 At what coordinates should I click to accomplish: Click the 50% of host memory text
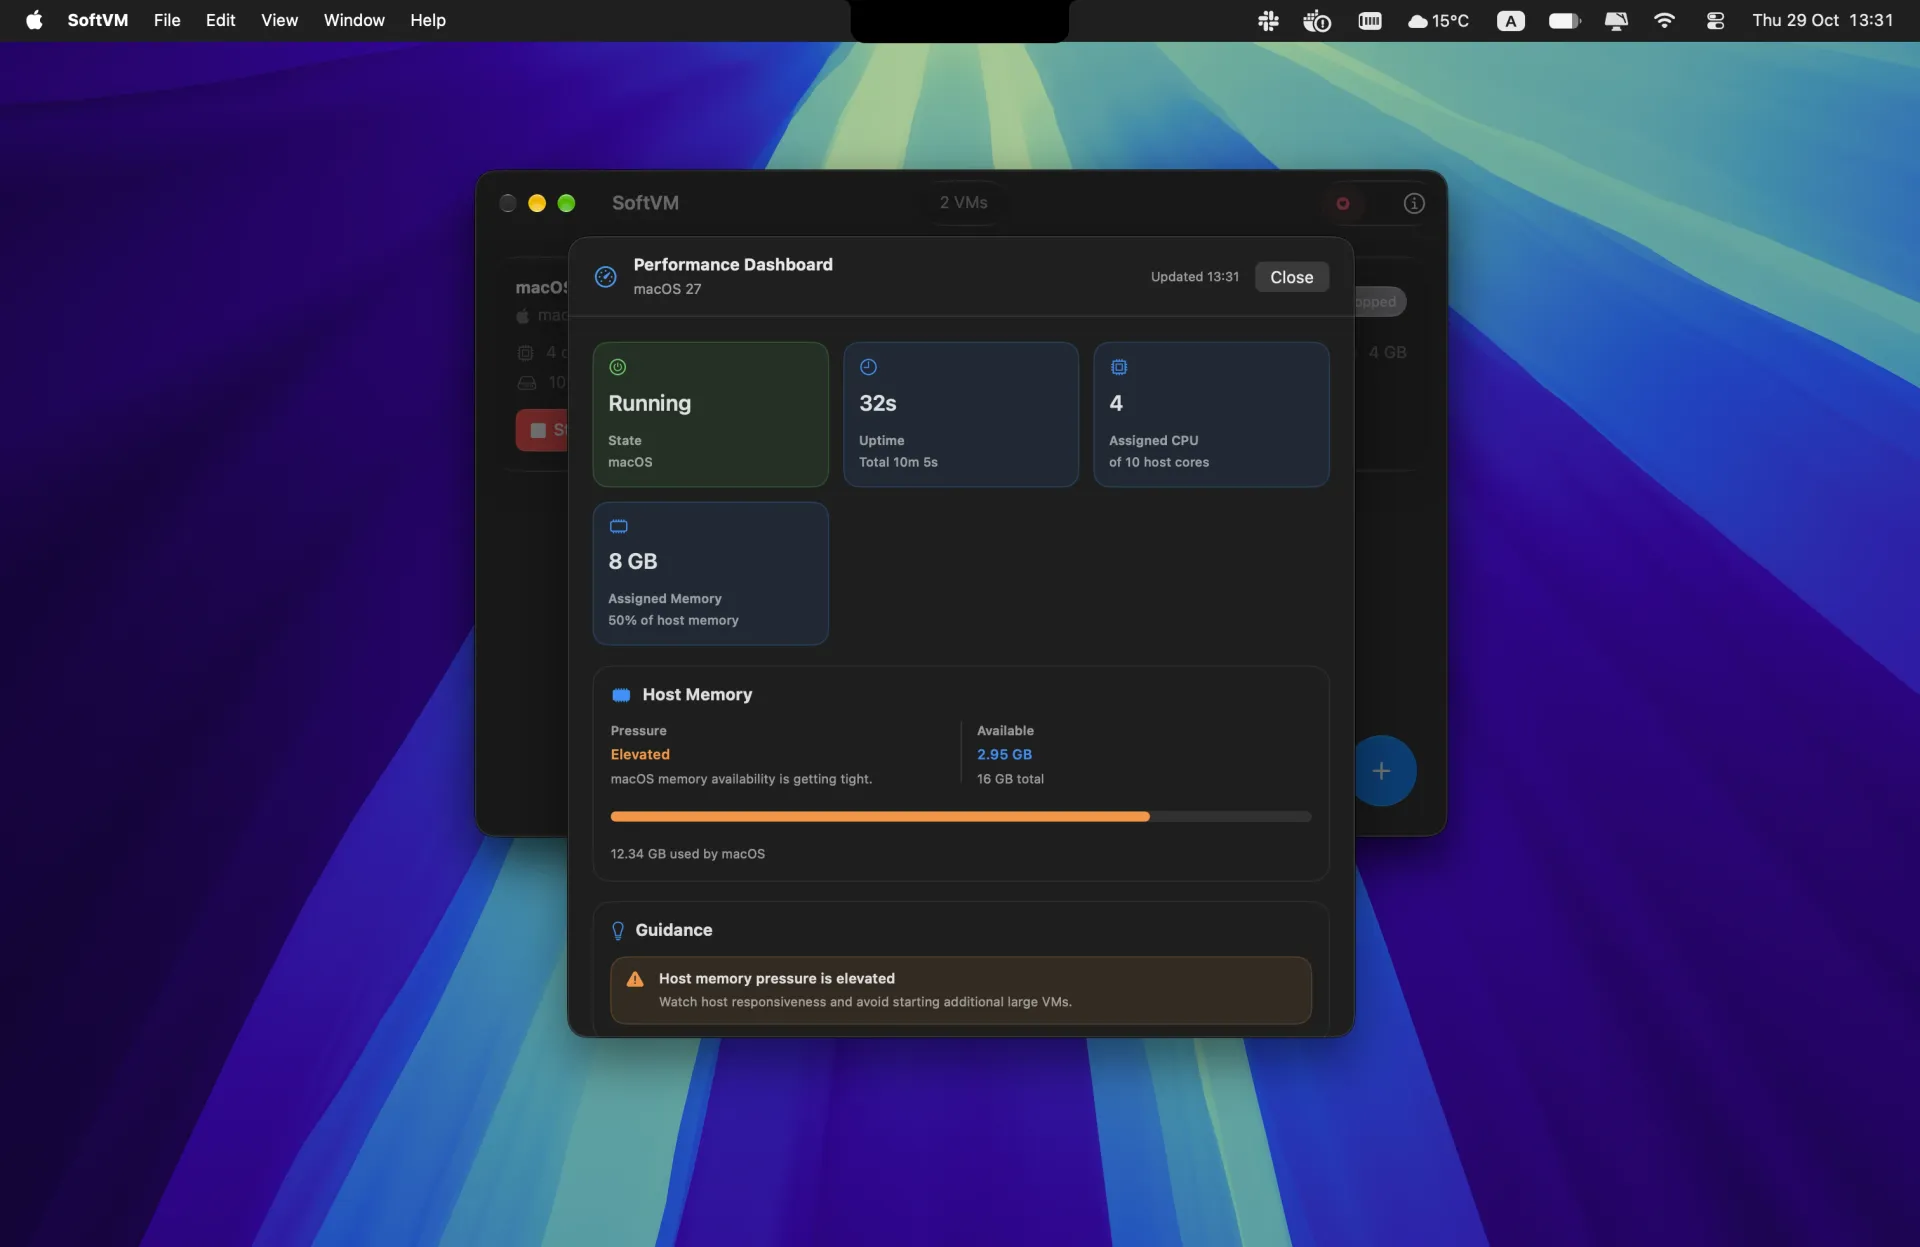pos(673,620)
